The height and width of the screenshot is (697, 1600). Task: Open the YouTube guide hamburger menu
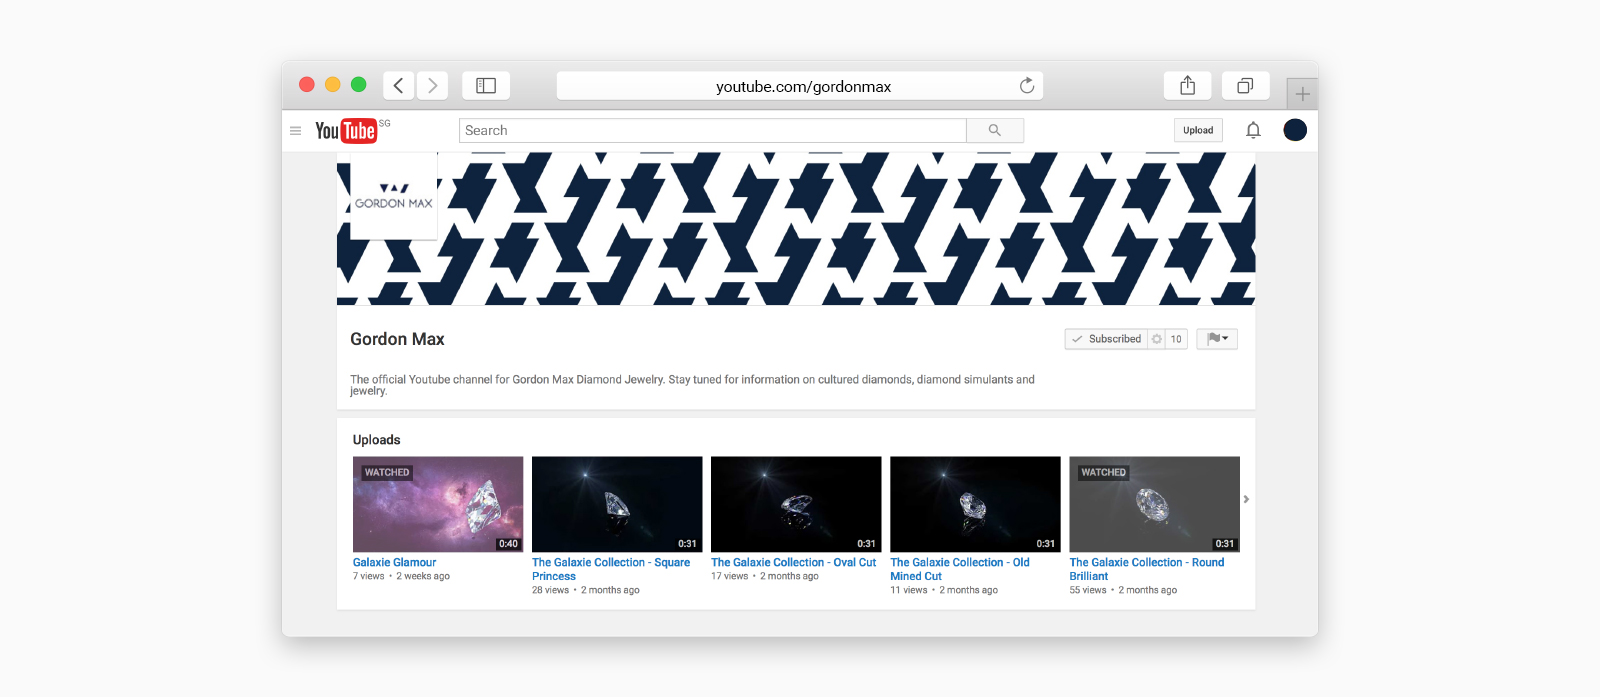pyautogui.click(x=295, y=131)
